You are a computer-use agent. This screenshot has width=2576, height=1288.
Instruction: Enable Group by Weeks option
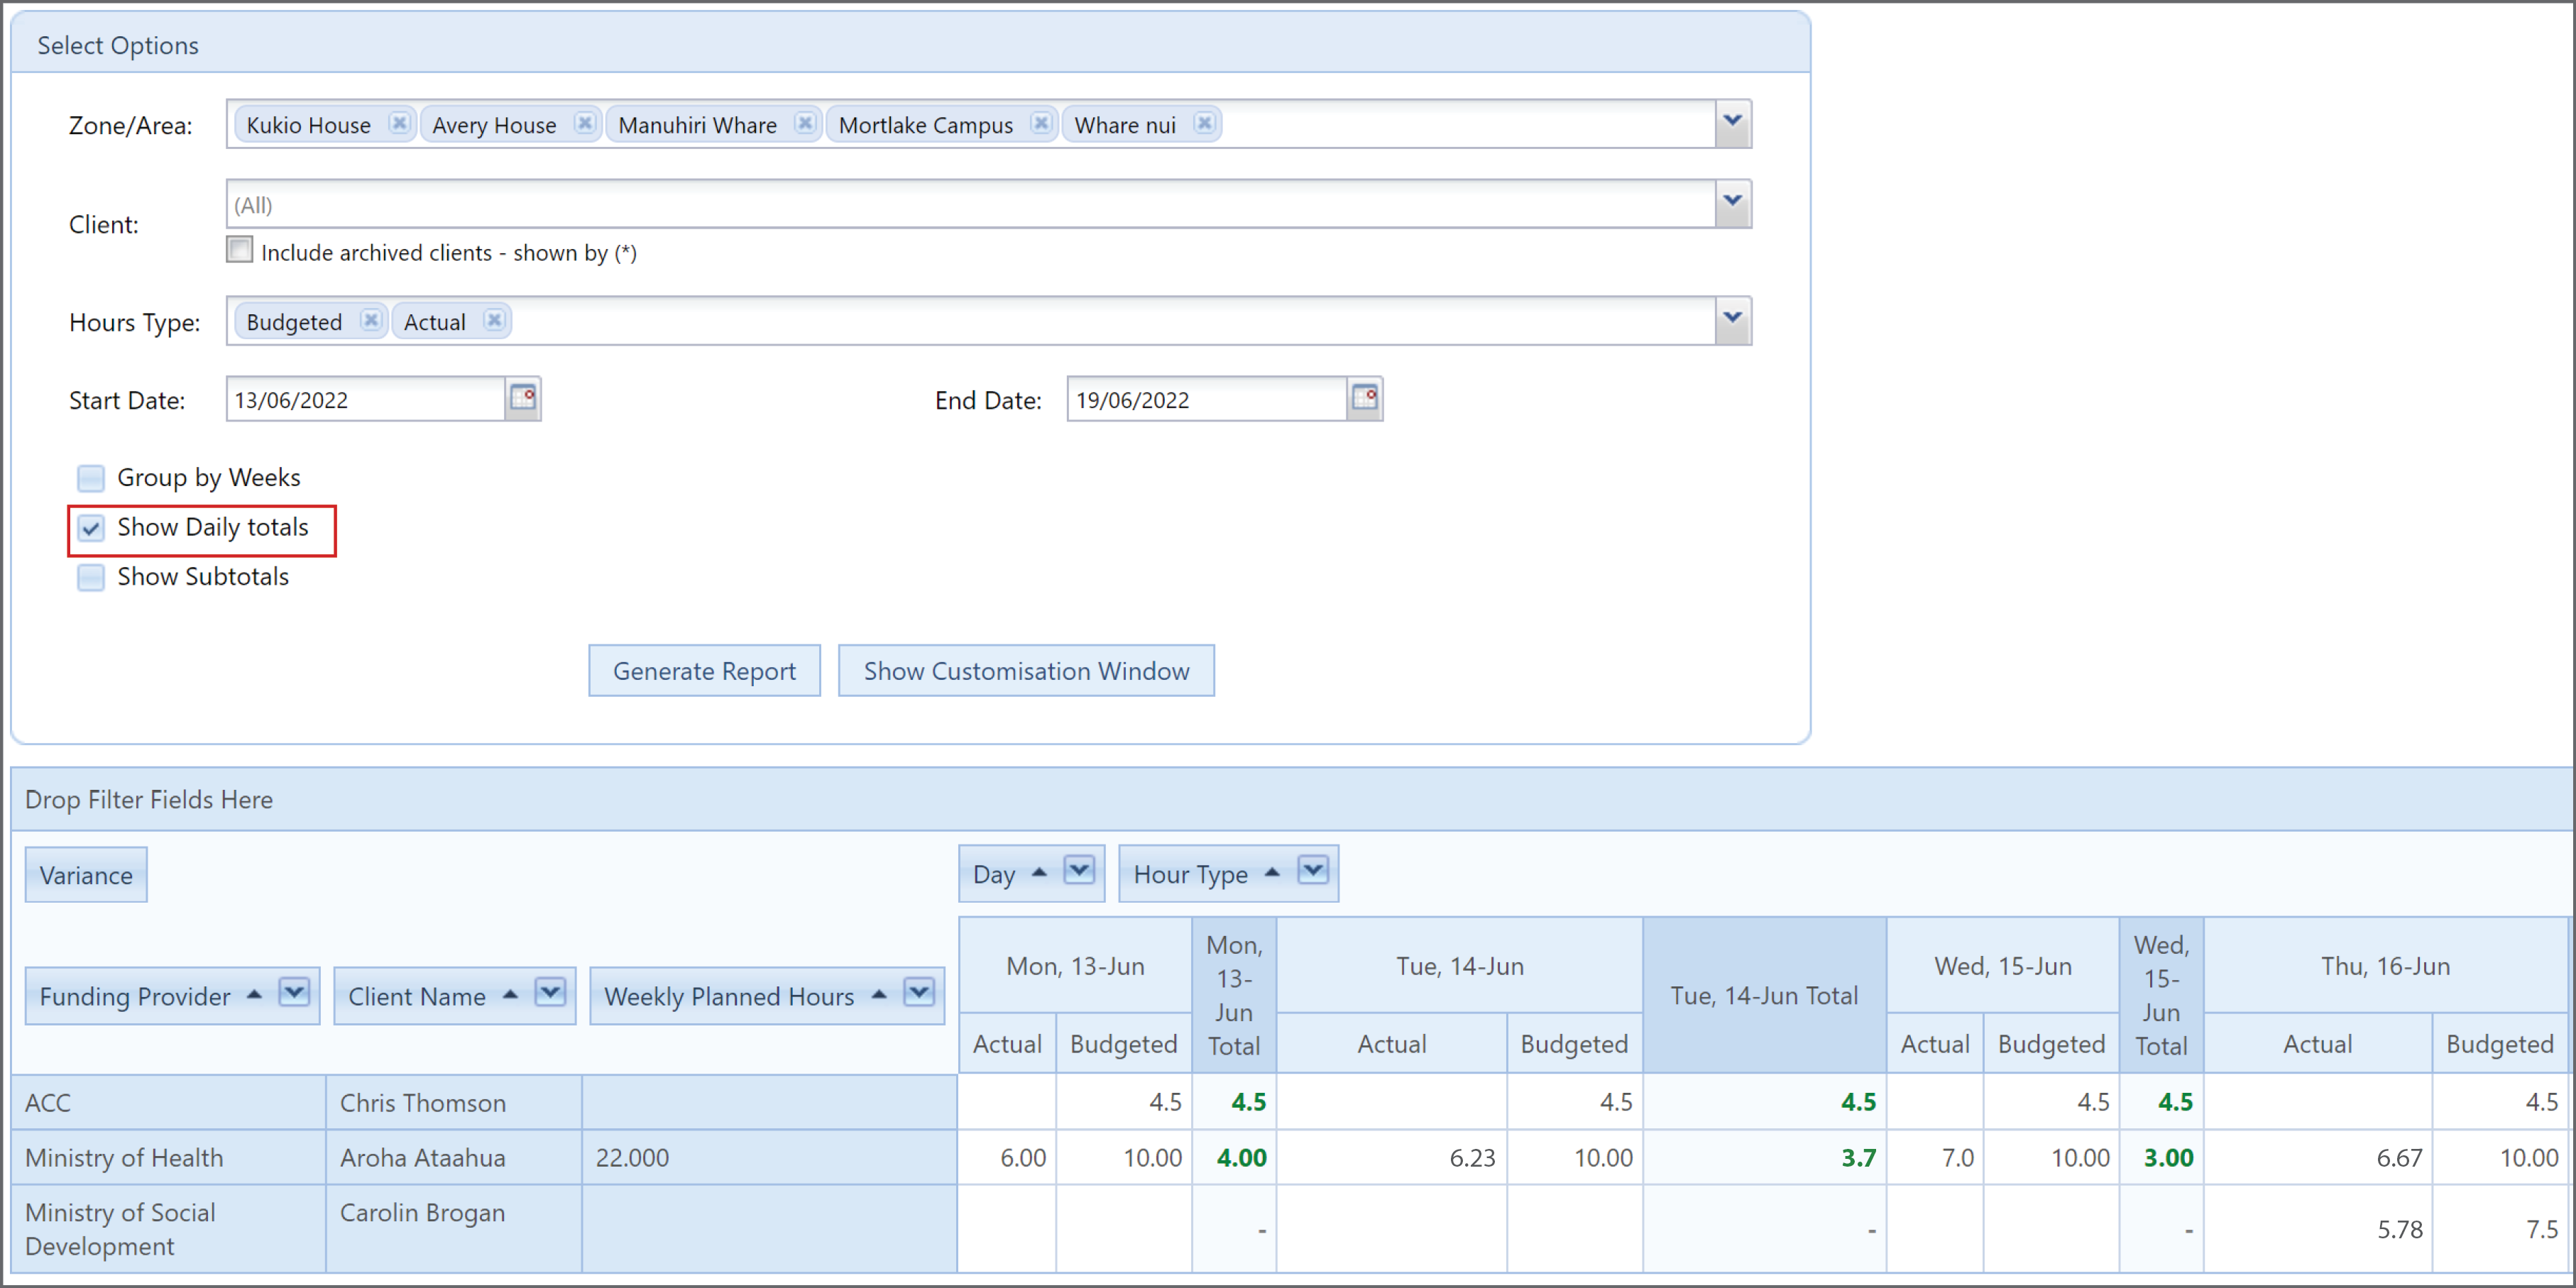[x=91, y=478]
